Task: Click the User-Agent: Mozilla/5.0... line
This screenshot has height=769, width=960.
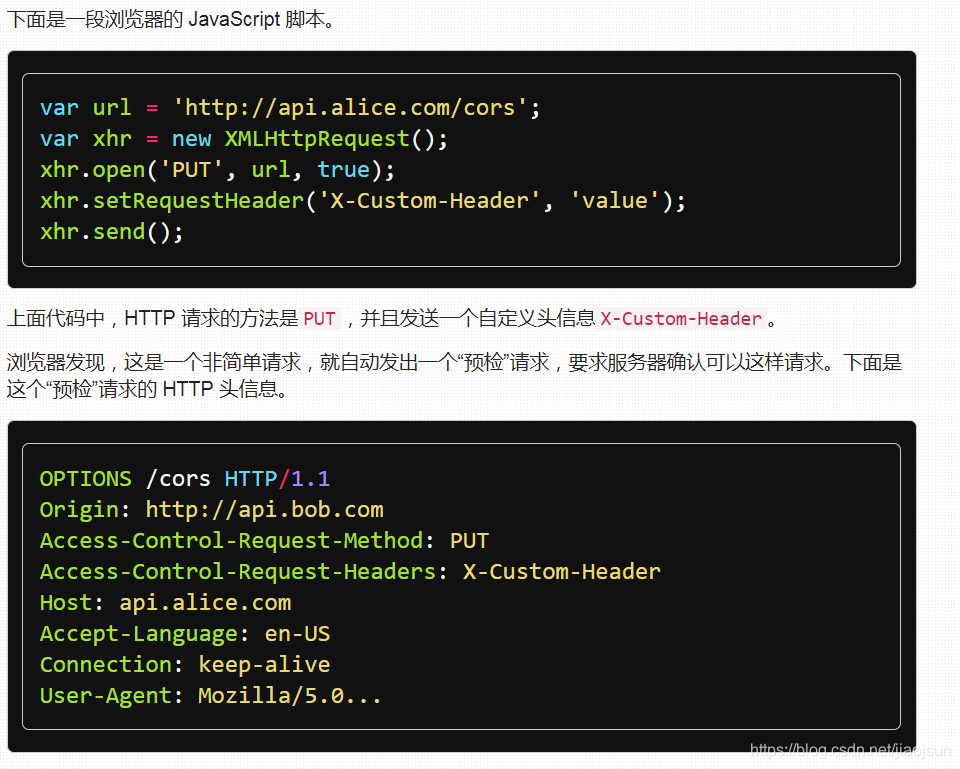Action: tap(211, 696)
